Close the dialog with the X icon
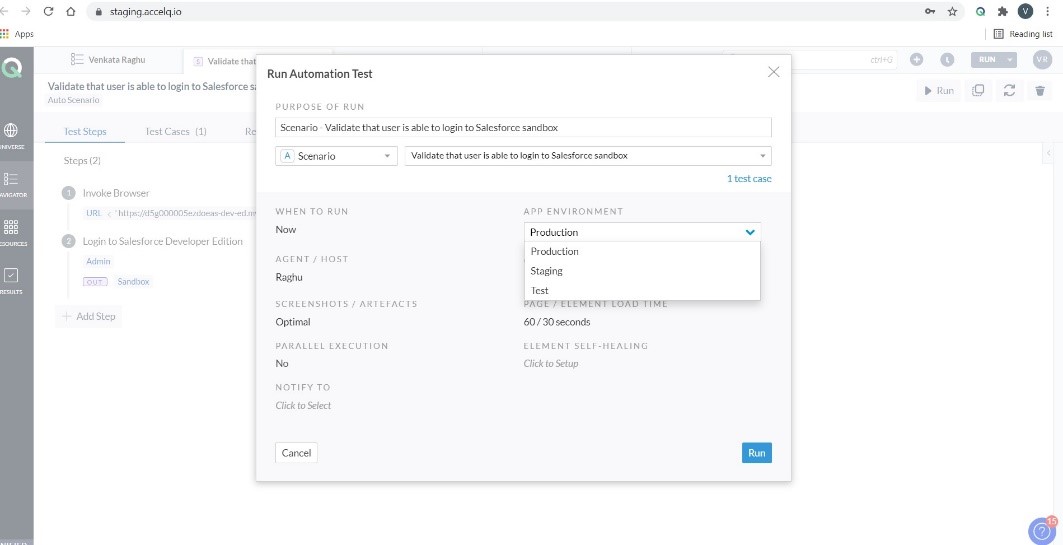 pyautogui.click(x=774, y=72)
